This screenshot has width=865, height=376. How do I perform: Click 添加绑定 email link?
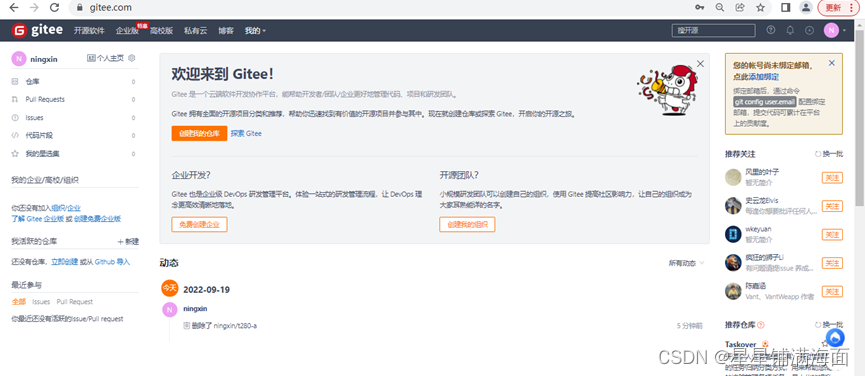click(x=764, y=77)
